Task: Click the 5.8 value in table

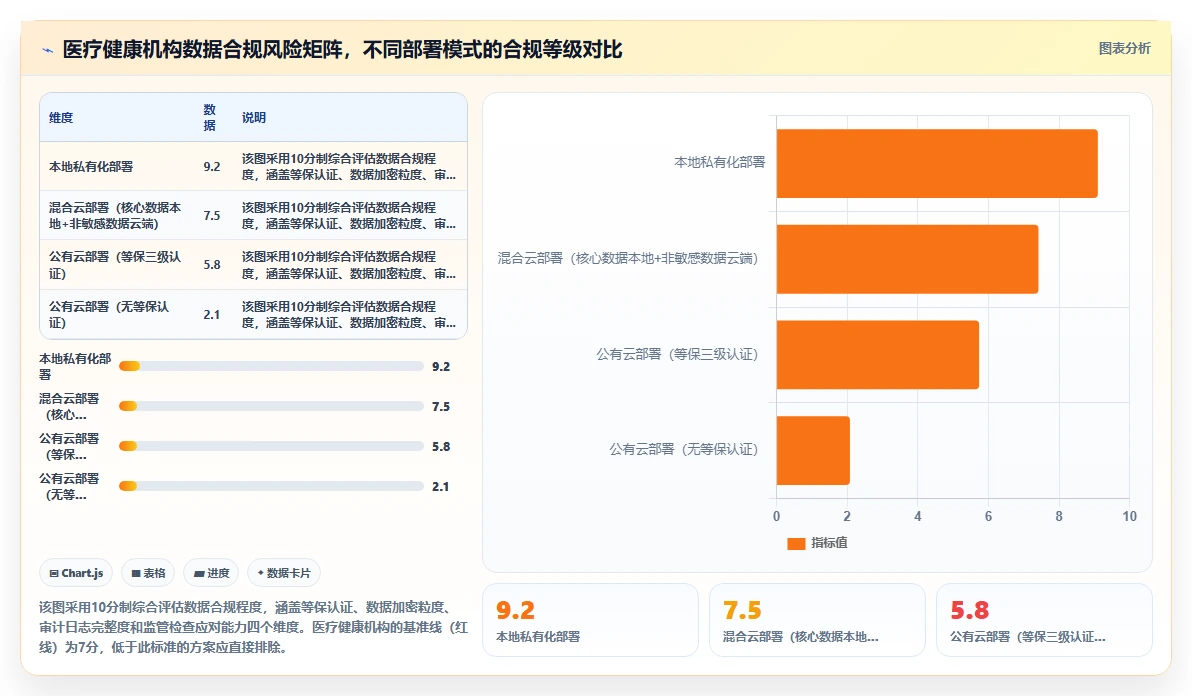Action: [x=212, y=265]
